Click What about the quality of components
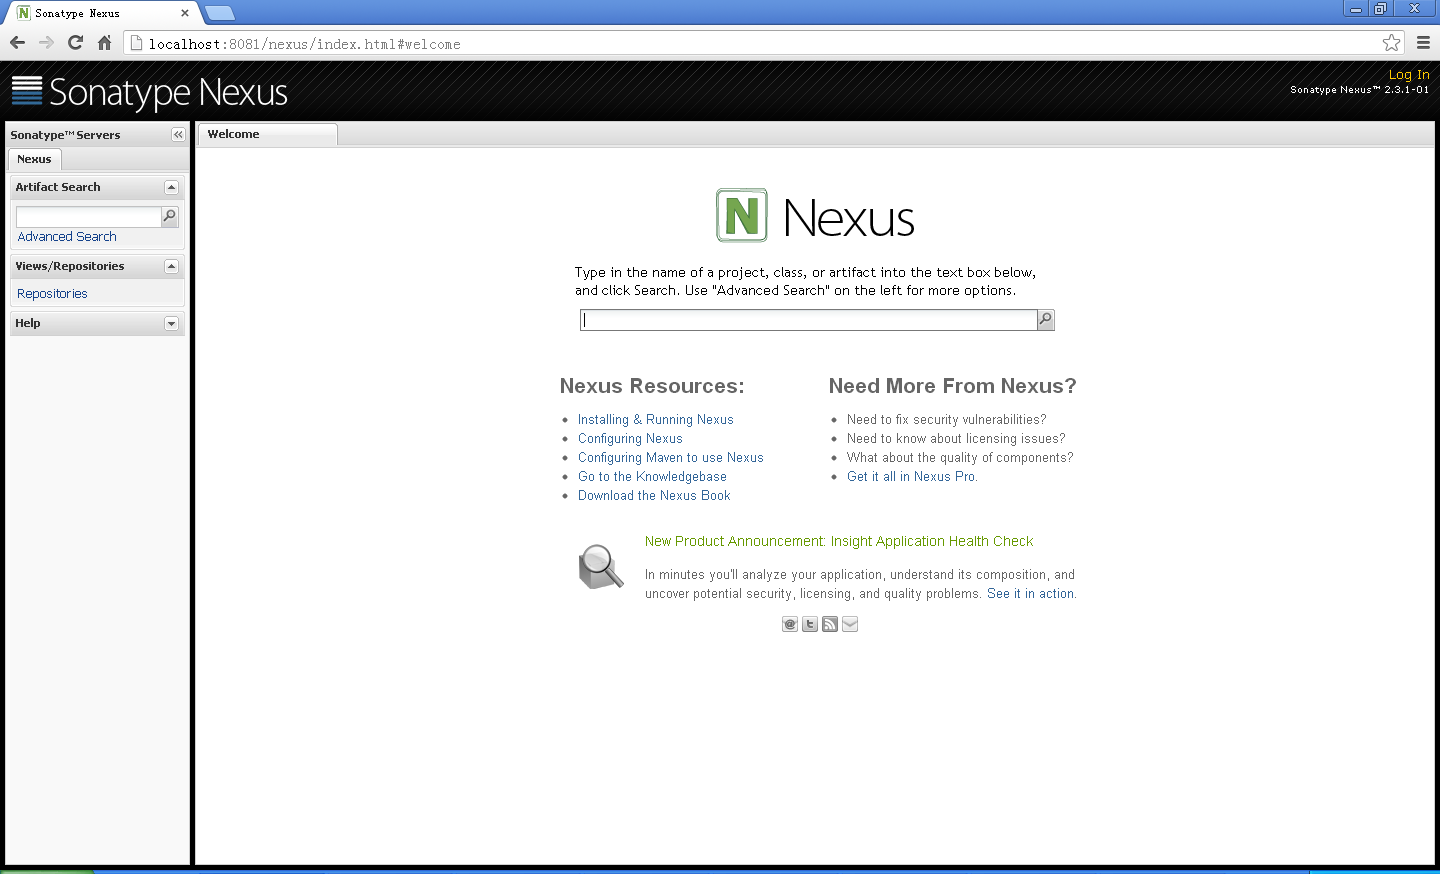This screenshot has height=874, width=1440. (960, 458)
